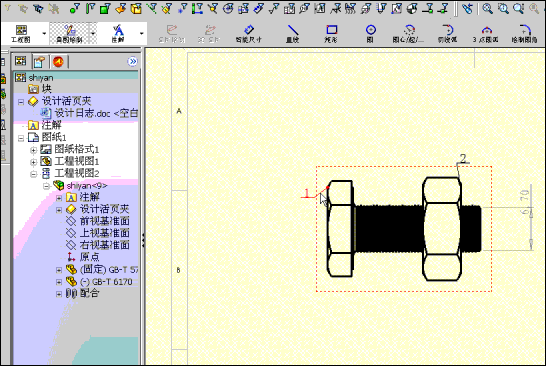546x366 pixels.
Task: Click the Zoom In/Out magnifier icon
Action: pos(519,8)
